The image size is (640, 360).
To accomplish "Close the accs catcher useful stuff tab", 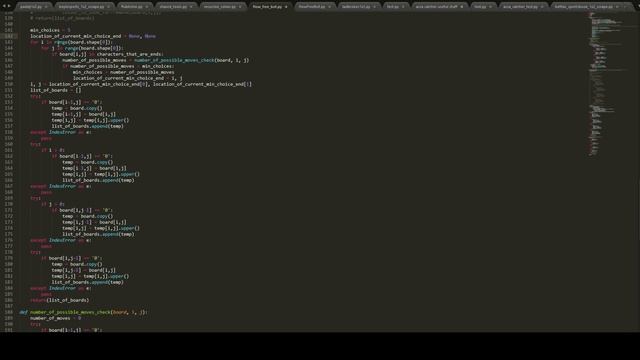I will click(x=462, y=7).
